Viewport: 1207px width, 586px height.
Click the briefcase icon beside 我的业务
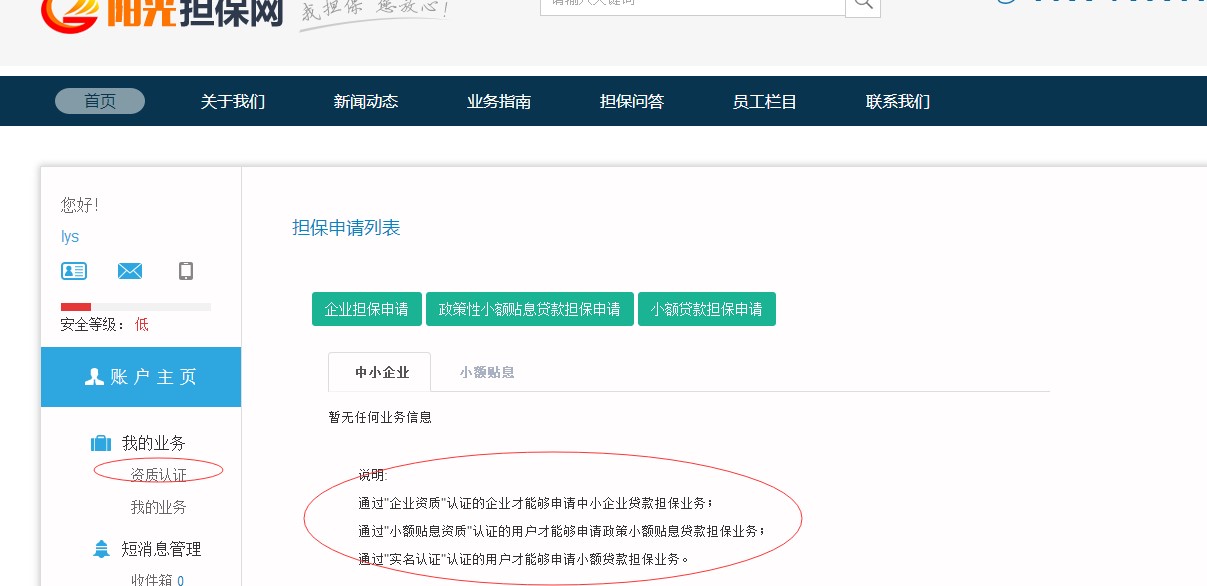[101, 443]
